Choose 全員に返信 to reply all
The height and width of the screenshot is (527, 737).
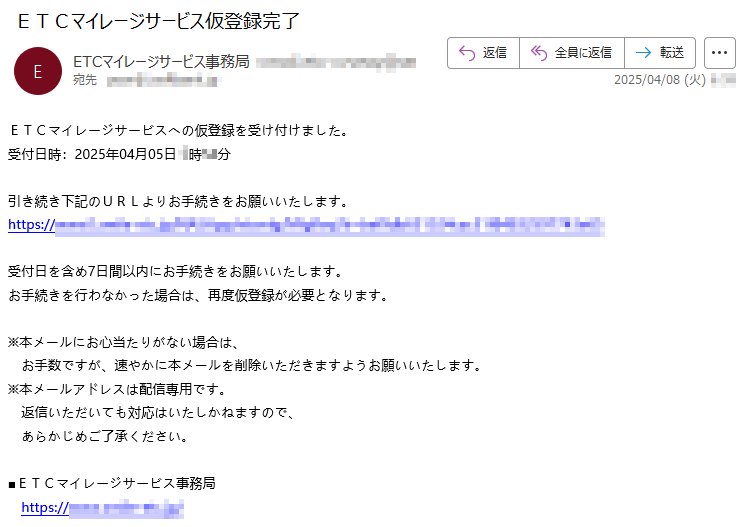572,53
